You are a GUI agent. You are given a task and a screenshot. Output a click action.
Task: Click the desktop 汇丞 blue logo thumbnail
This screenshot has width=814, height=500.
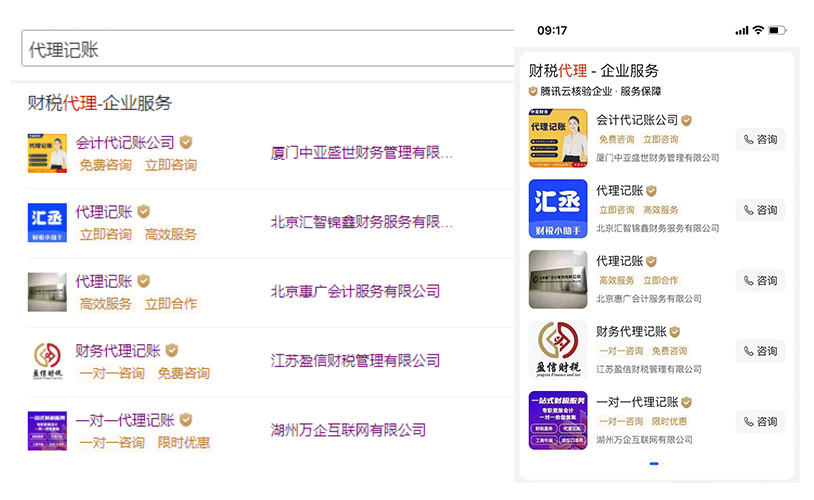click(x=47, y=223)
